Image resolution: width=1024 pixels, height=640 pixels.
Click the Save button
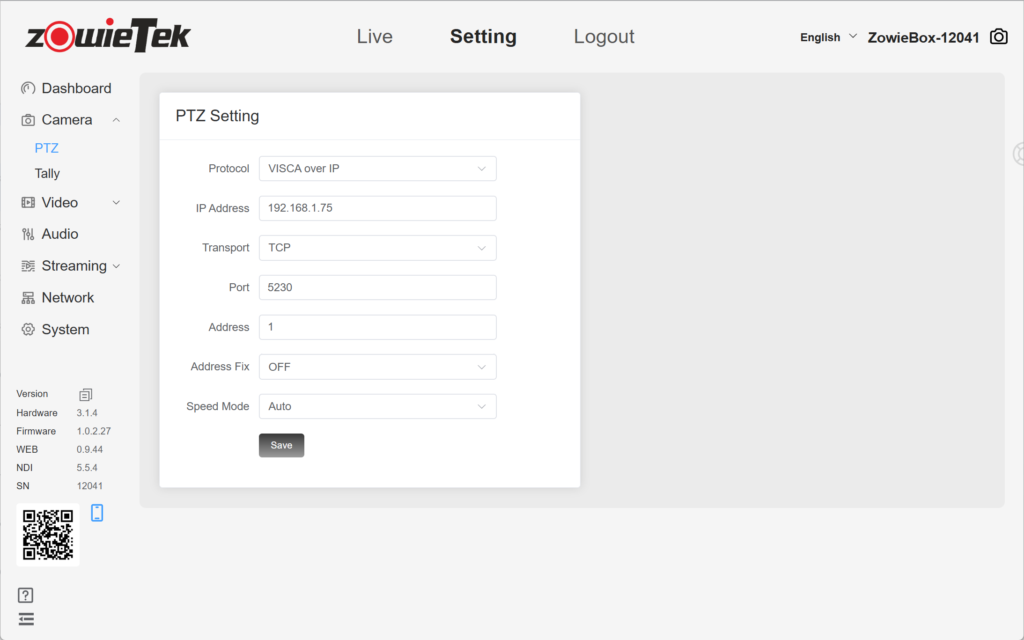coord(281,445)
